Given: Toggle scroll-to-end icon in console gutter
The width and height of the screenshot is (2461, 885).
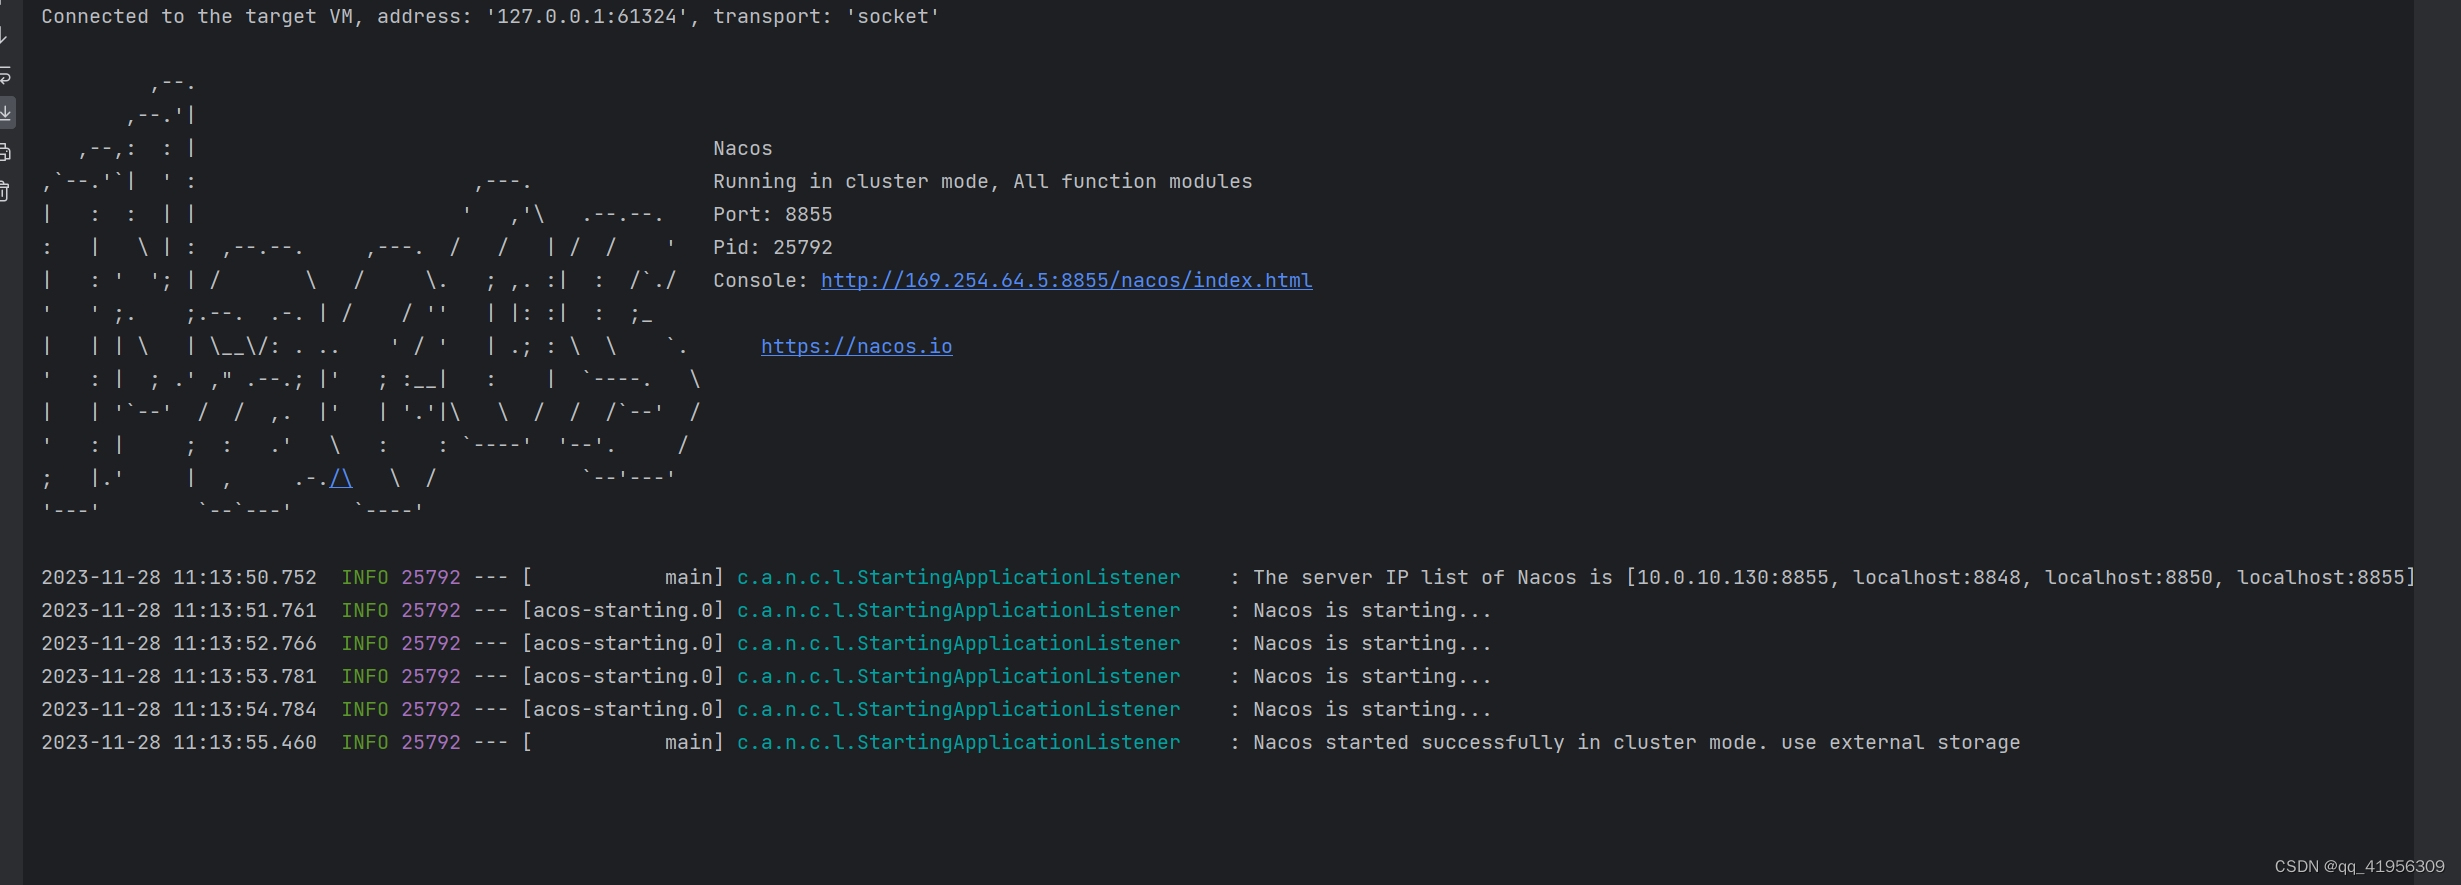Looking at the screenshot, I should click(x=5, y=113).
